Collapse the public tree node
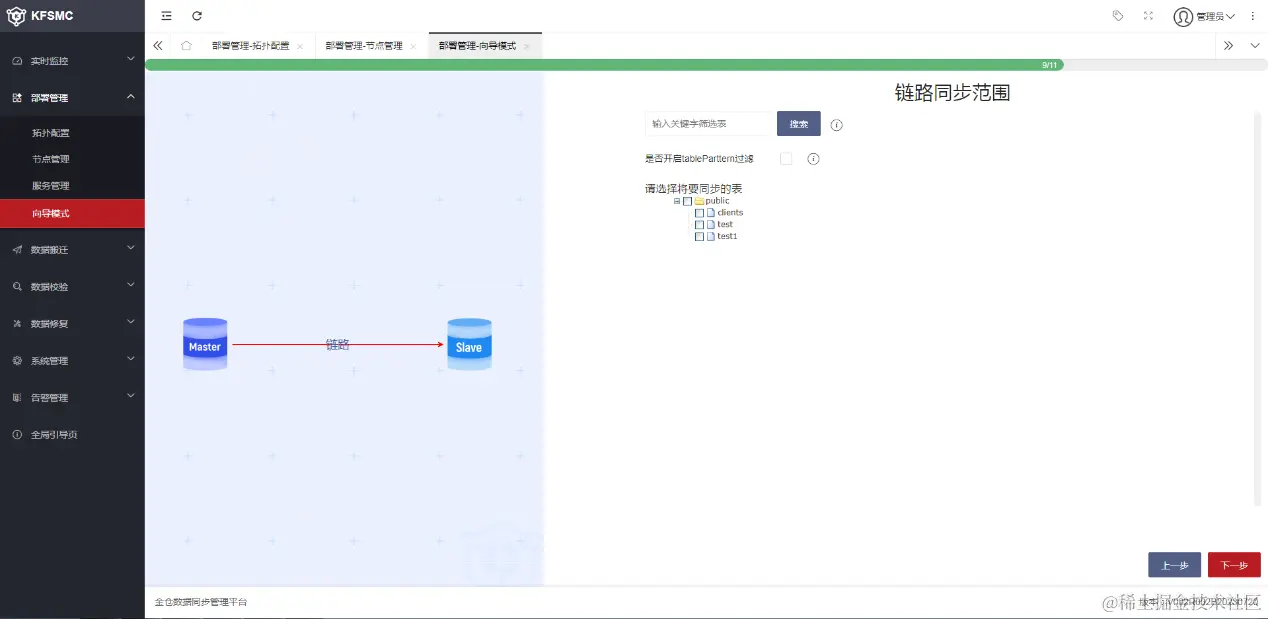This screenshot has width=1268, height=619. [677, 201]
